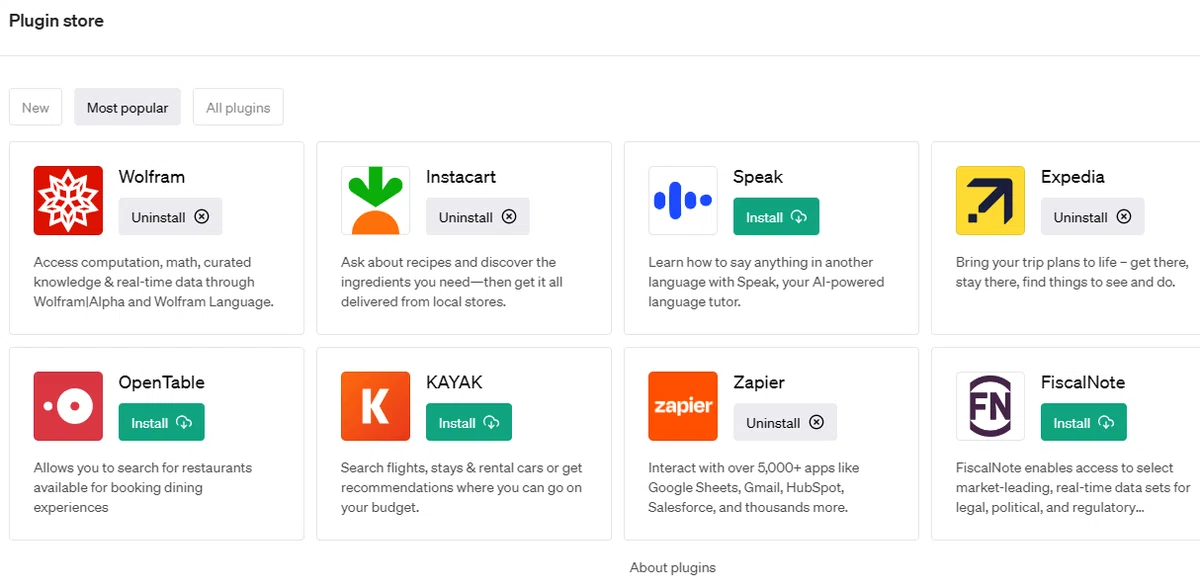
Task: Click the Zapier orange logo
Action: pyautogui.click(x=683, y=406)
